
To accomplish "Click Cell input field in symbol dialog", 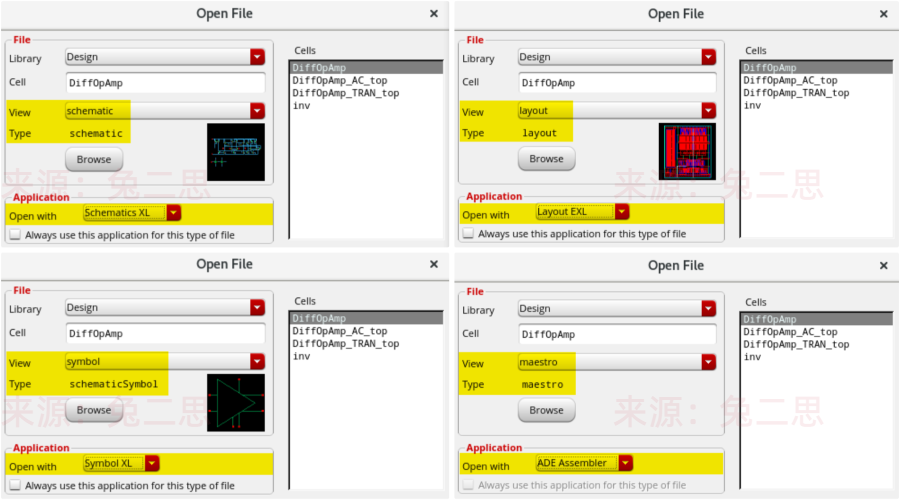I will click(x=165, y=334).
